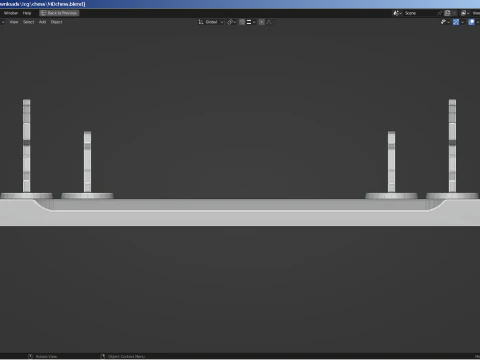
Task: Open the pivot point selector
Action: pyautogui.click(x=231, y=22)
